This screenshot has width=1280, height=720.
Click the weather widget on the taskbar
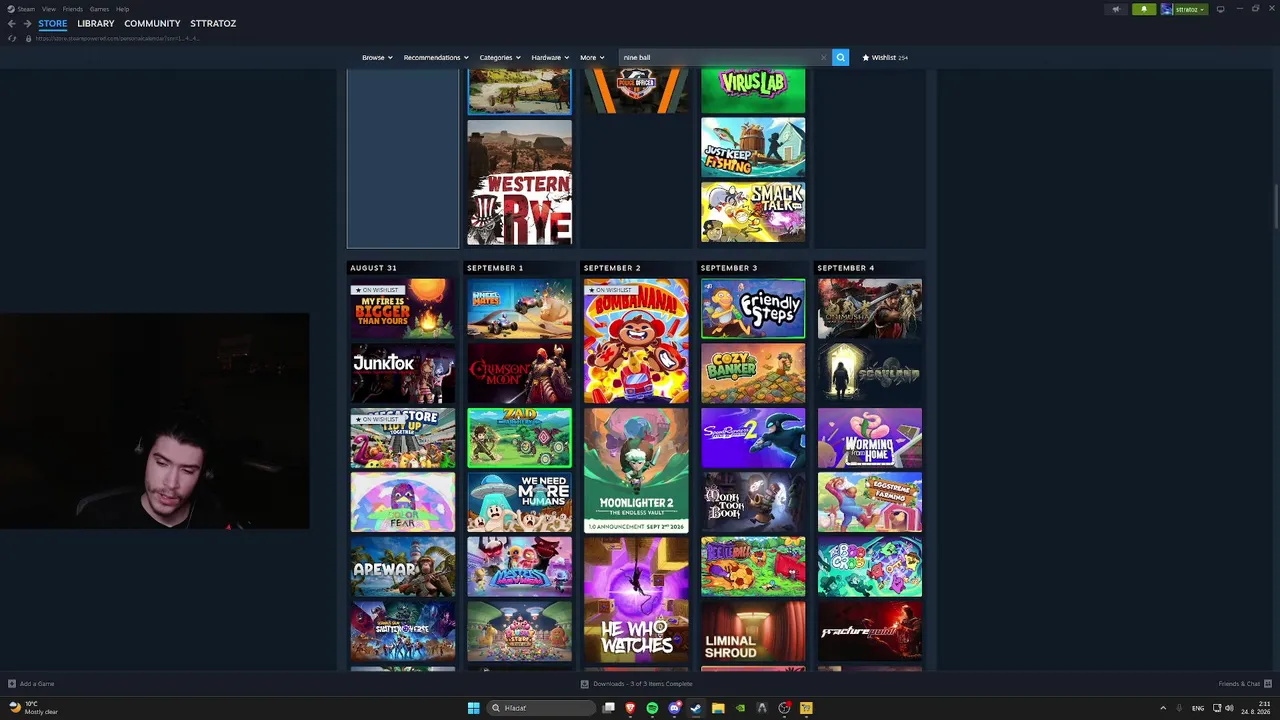[34, 708]
